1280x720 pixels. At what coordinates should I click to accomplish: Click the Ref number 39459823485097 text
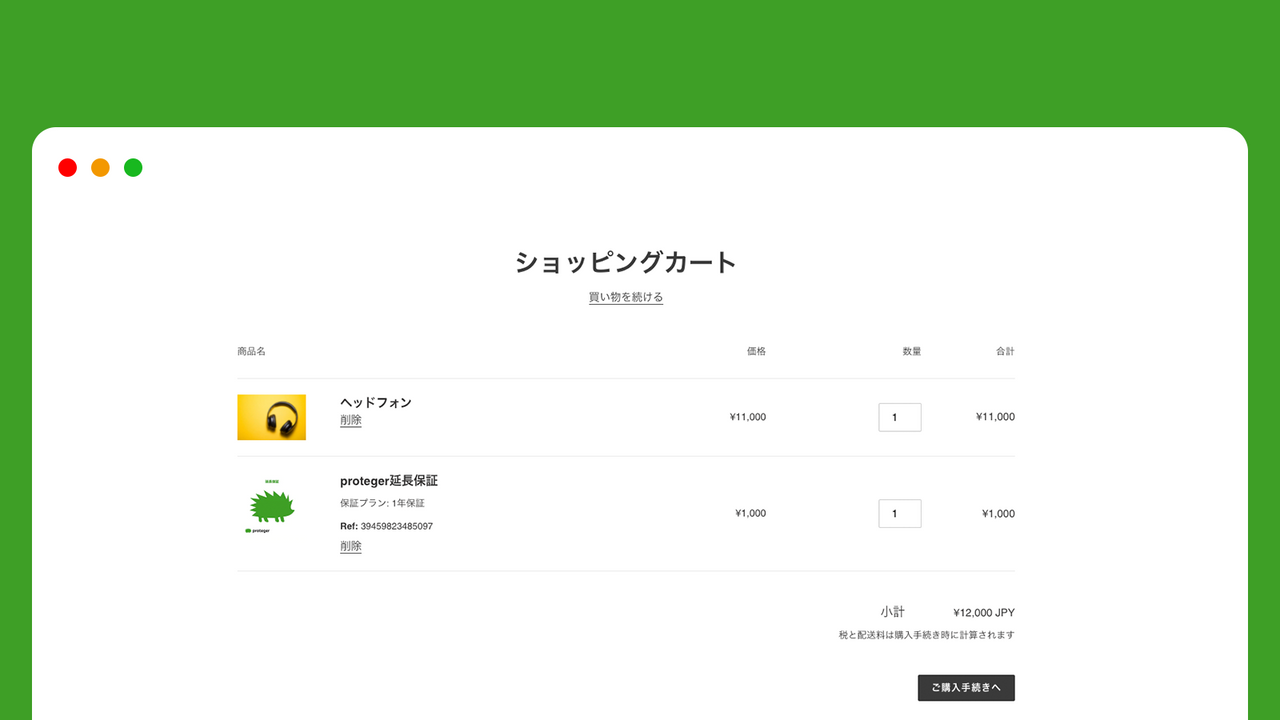pos(386,525)
